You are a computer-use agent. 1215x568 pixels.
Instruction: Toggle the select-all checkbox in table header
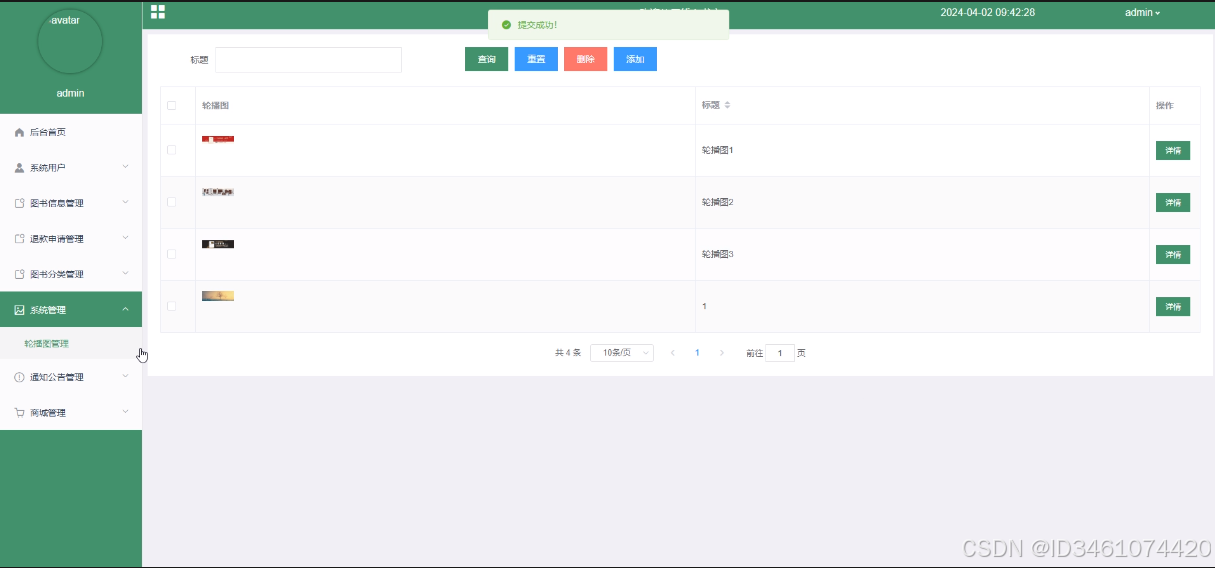pyautogui.click(x=171, y=105)
